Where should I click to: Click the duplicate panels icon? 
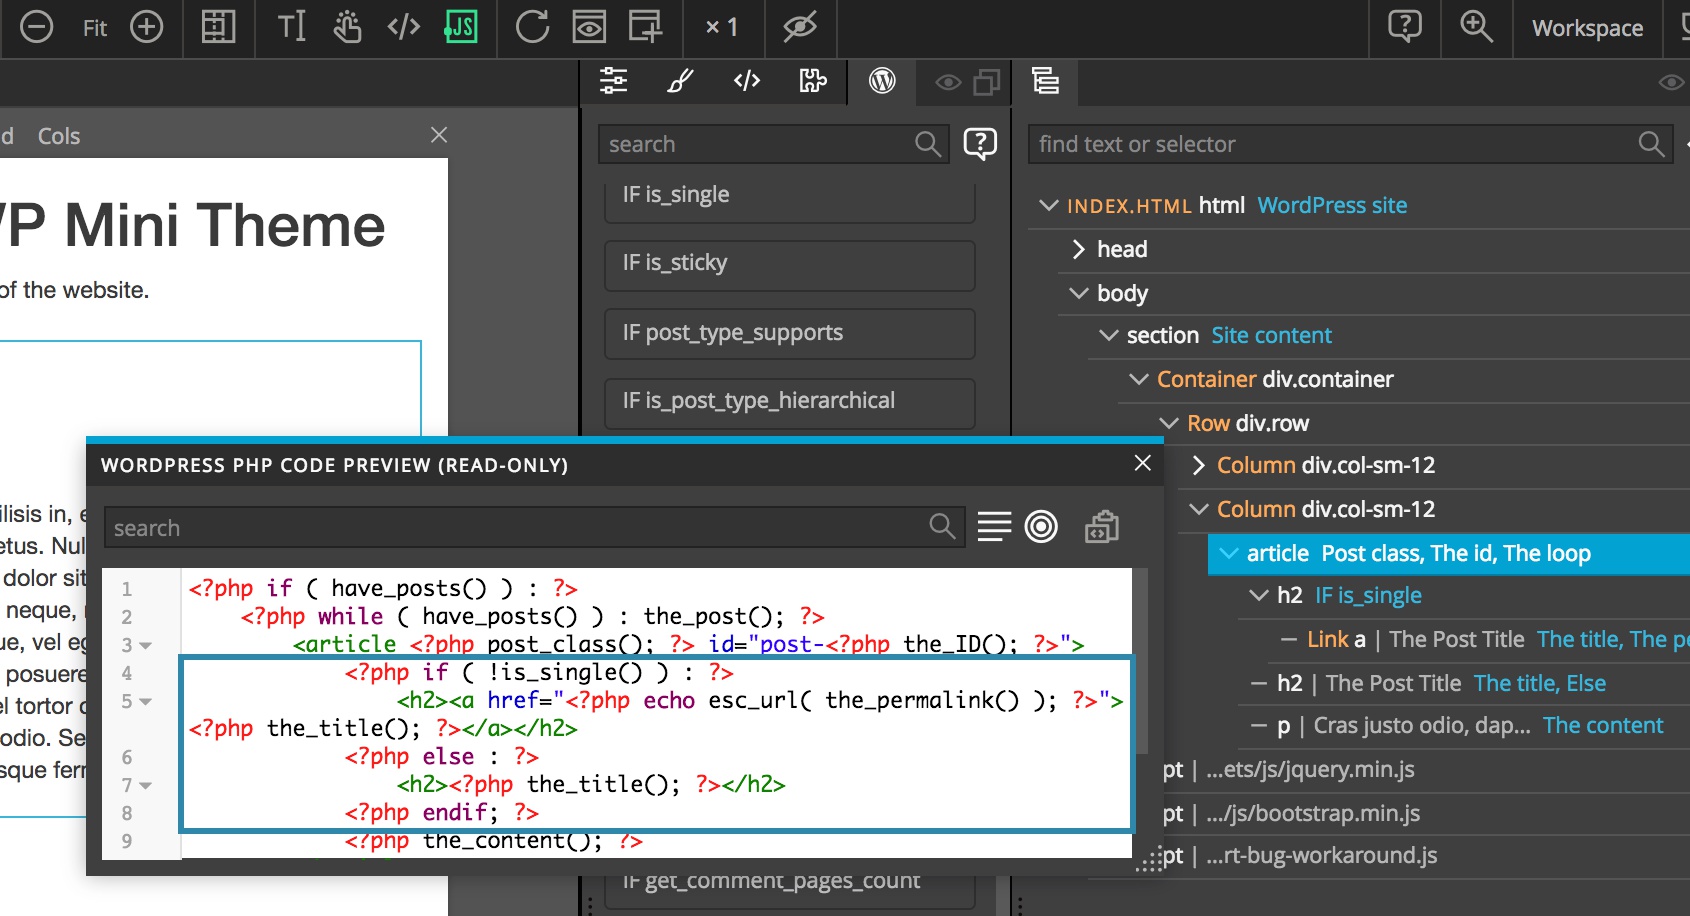pyautogui.click(x=987, y=82)
